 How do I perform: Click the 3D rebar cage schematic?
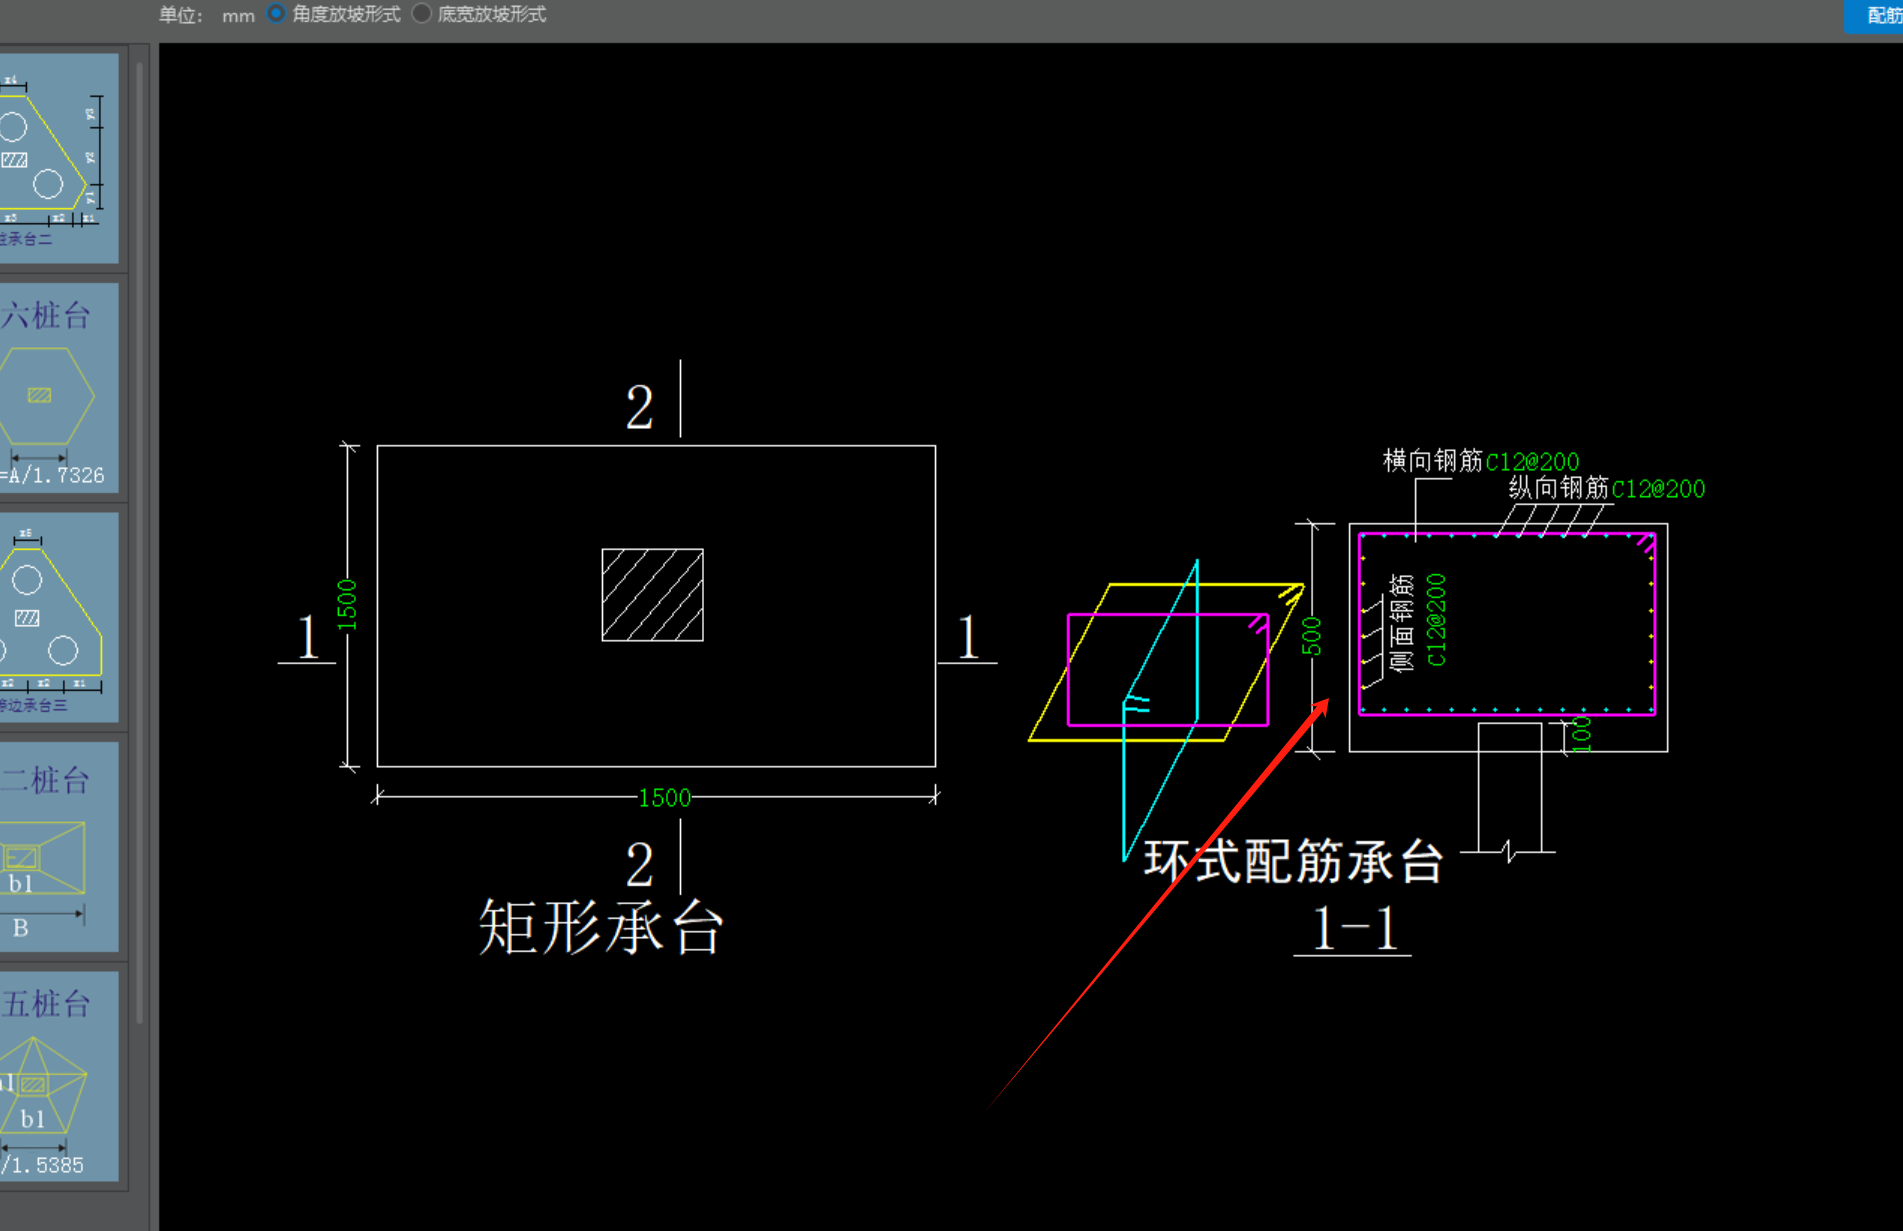[x=1166, y=708]
